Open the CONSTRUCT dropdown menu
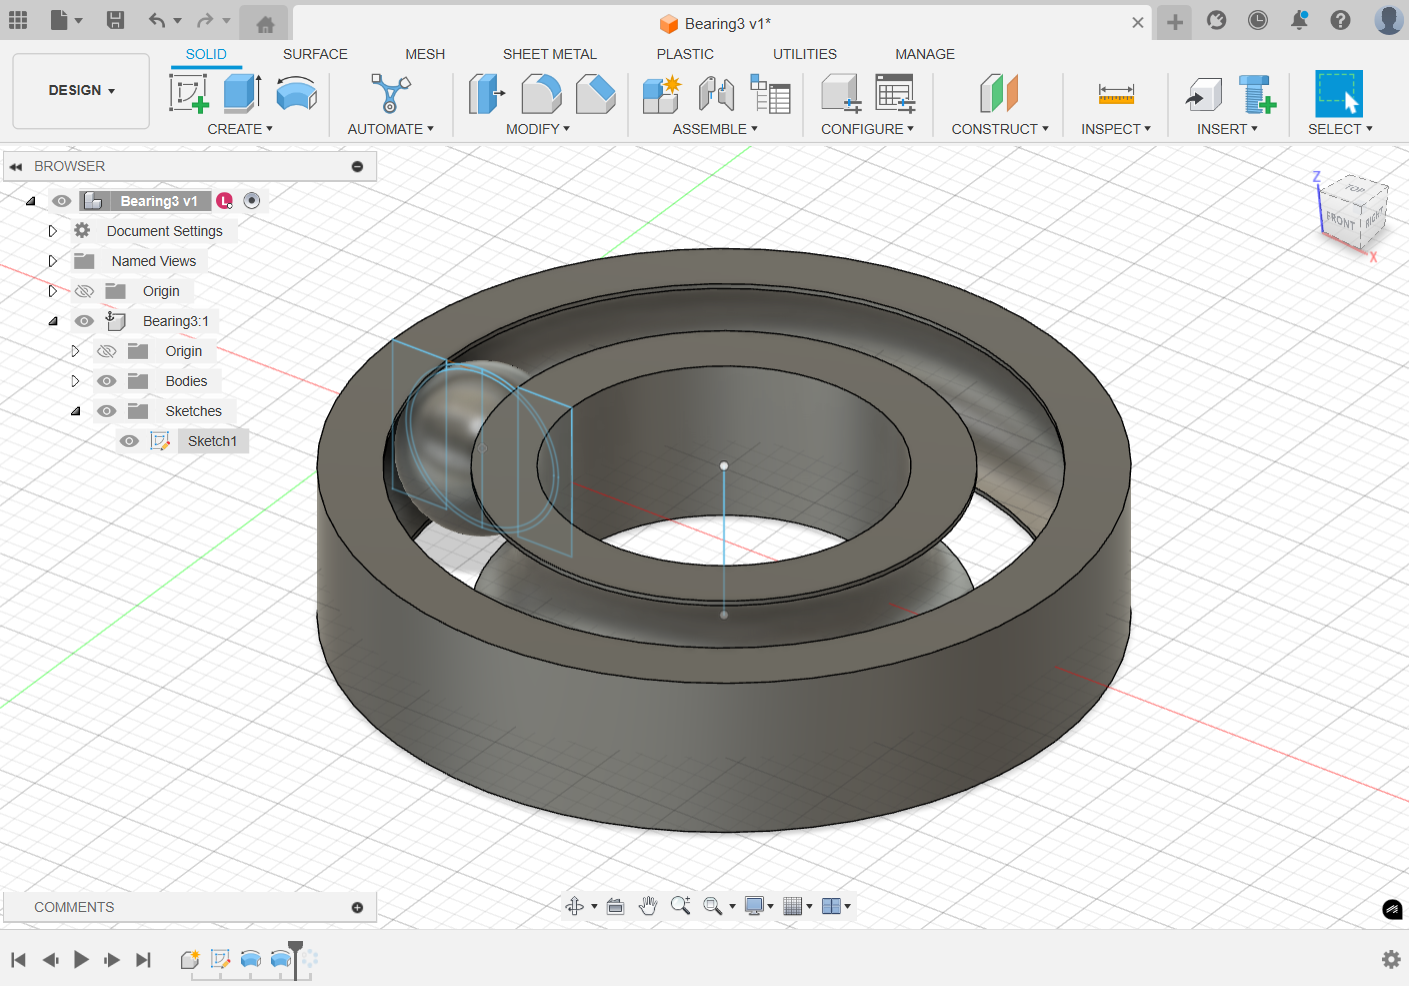 (x=1000, y=129)
